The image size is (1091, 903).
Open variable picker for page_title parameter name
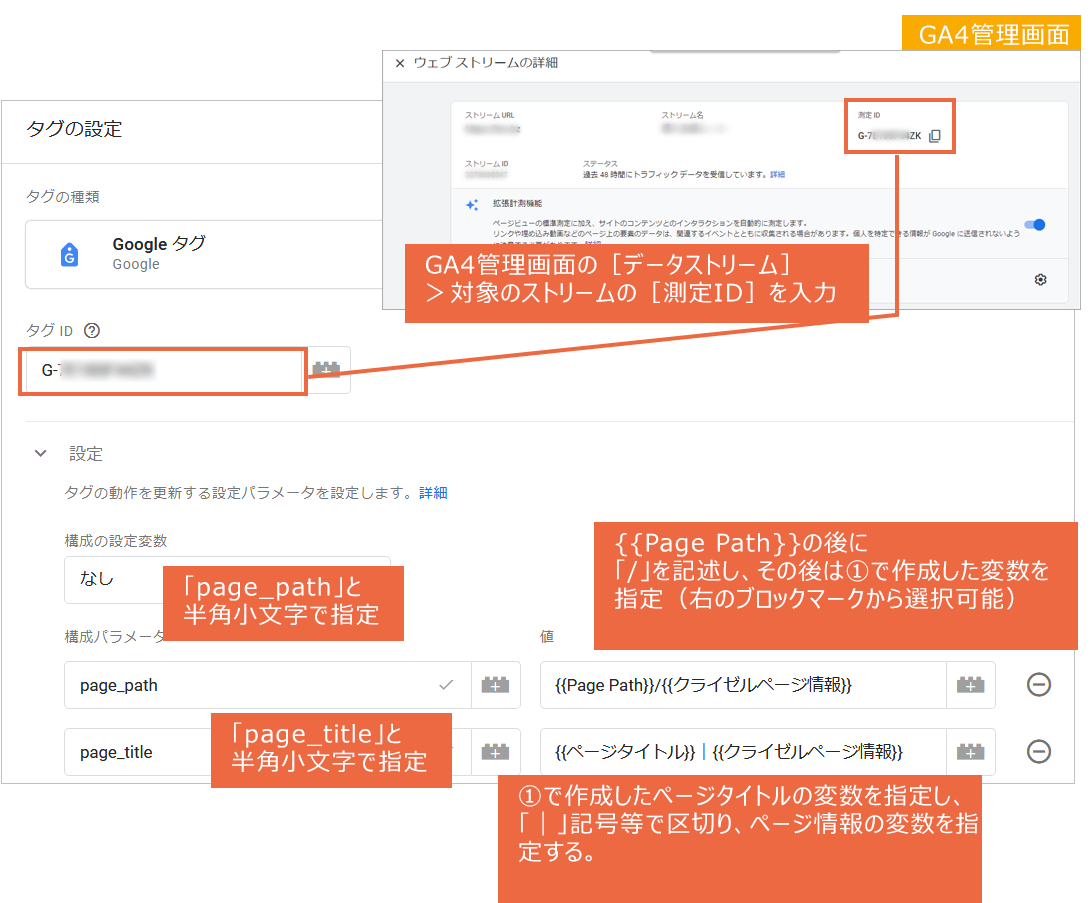495,752
